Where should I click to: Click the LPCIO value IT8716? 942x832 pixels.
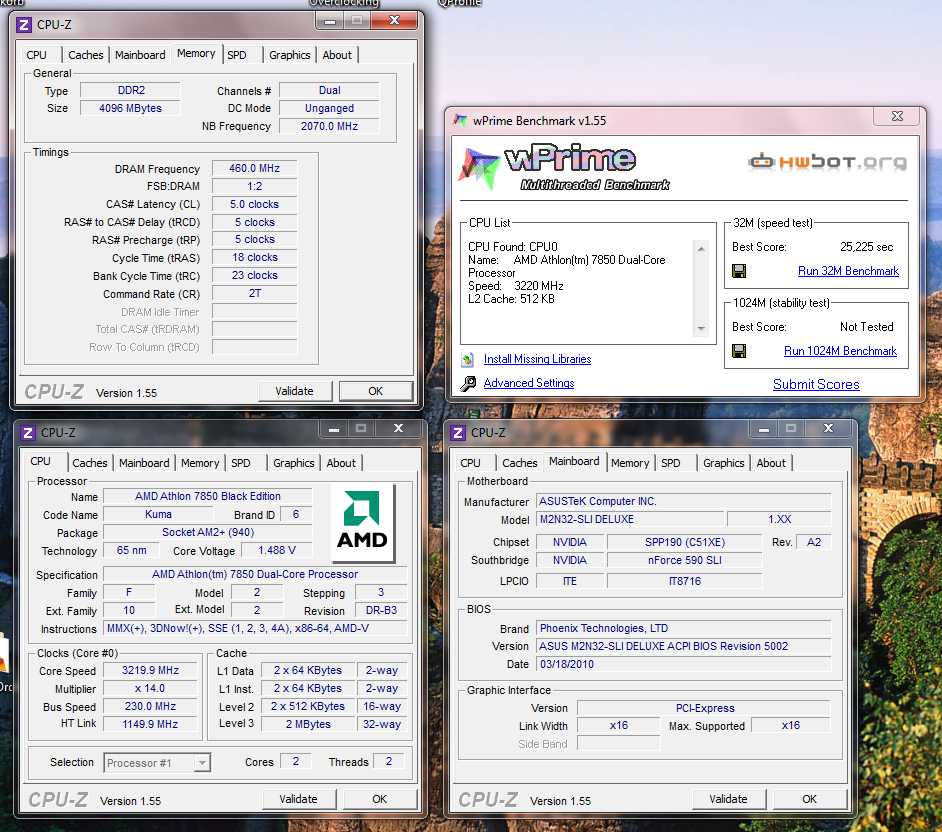[685, 581]
